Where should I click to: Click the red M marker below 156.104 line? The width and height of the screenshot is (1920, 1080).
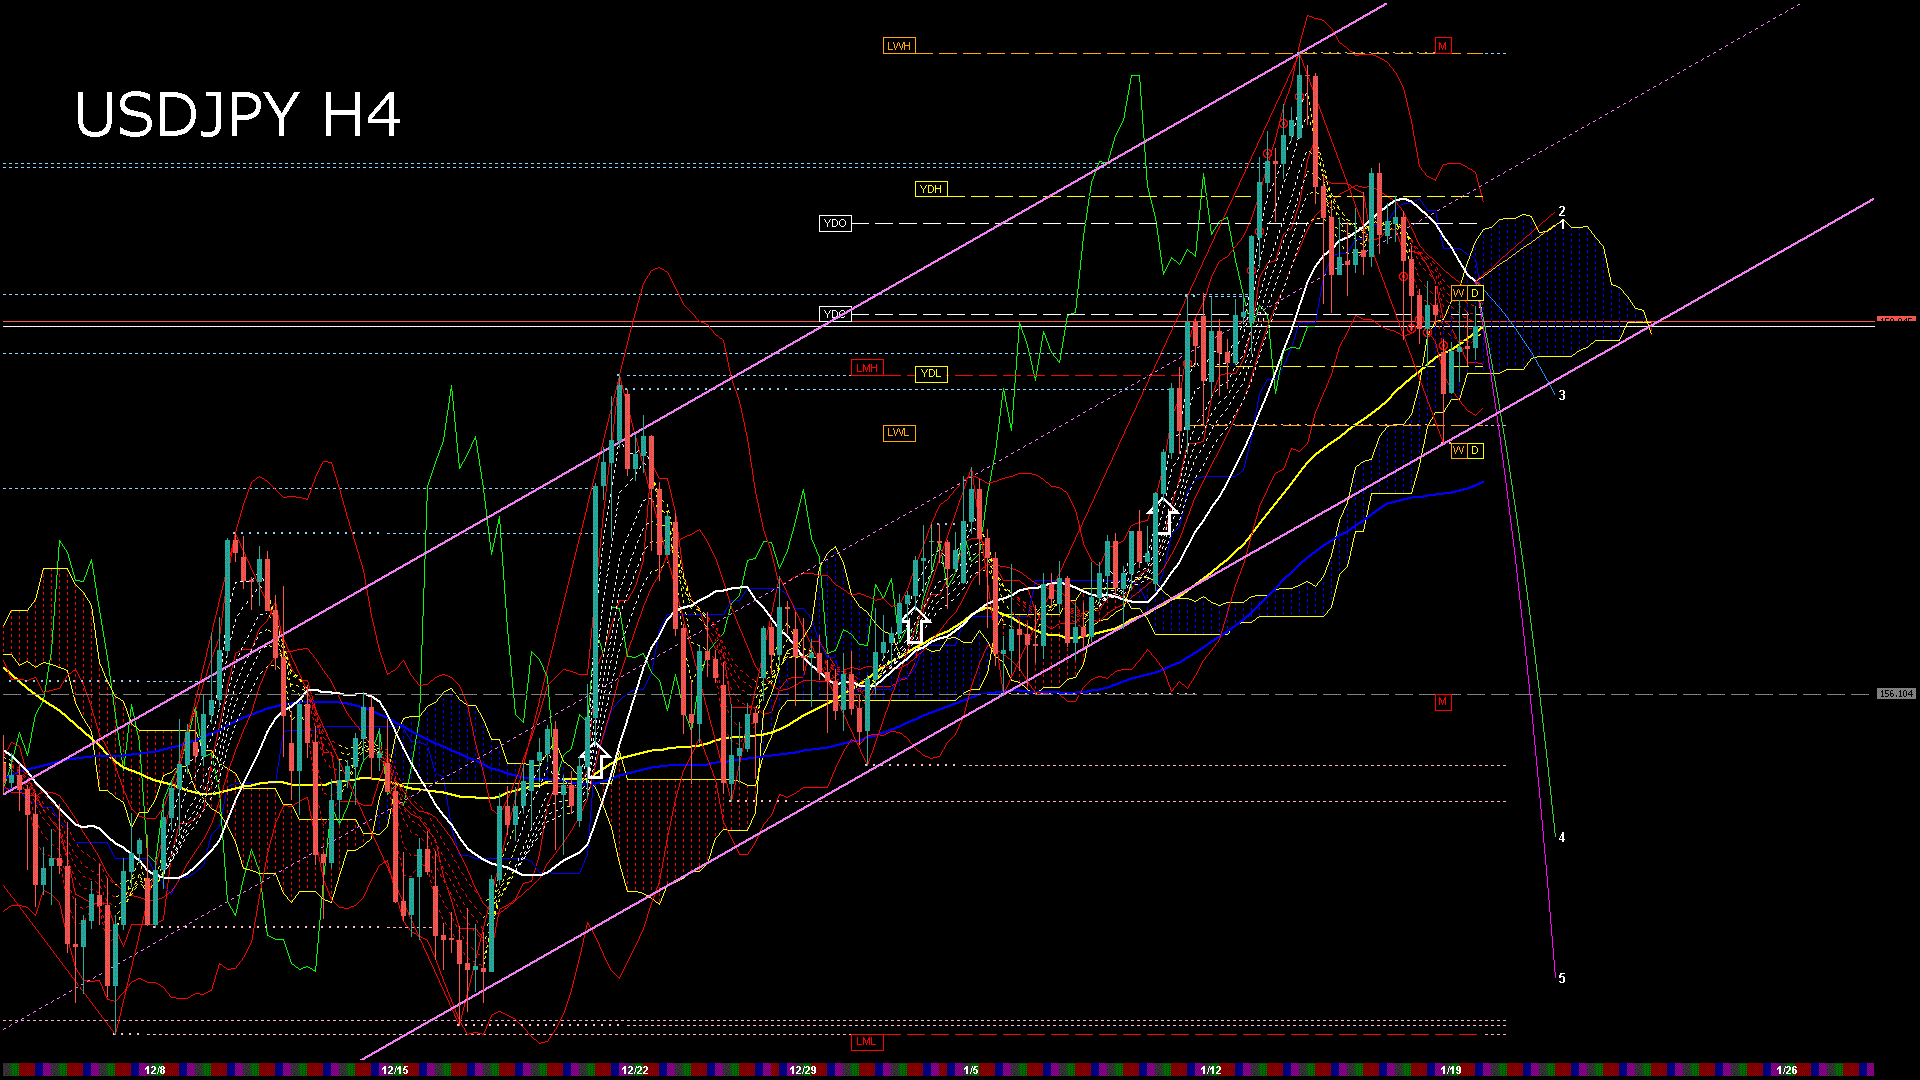[x=1442, y=703]
